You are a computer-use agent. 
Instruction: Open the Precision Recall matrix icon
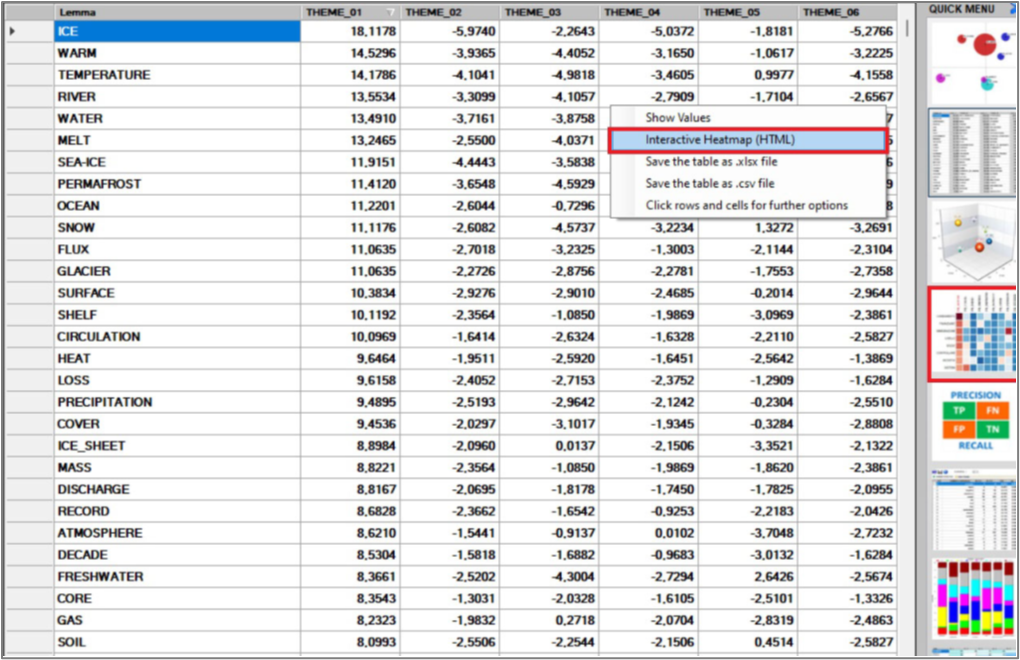click(972, 422)
